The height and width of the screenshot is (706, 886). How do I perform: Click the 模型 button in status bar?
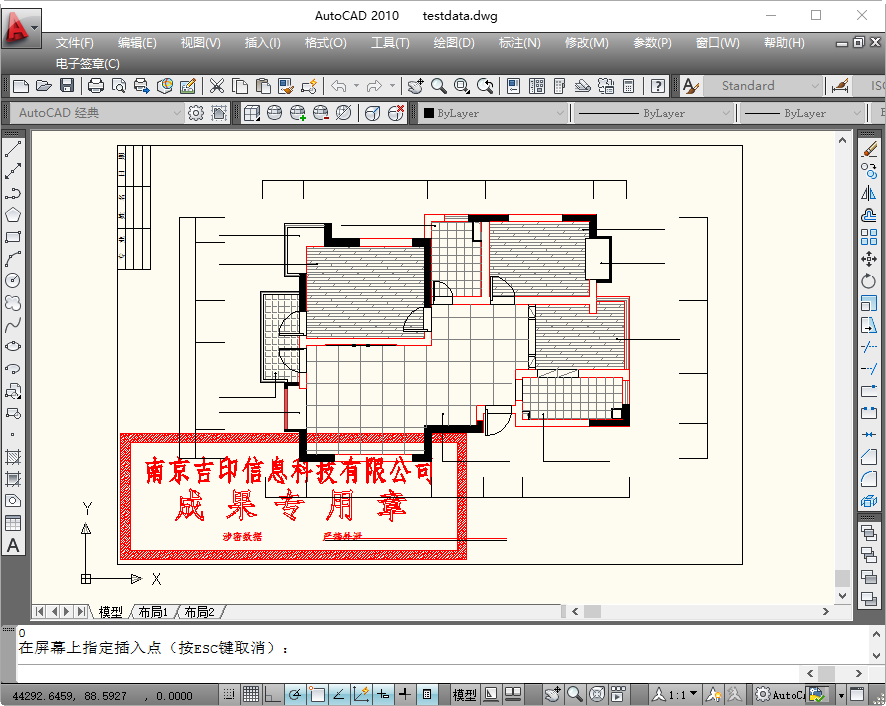pyautogui.click(x=464, y=695)
